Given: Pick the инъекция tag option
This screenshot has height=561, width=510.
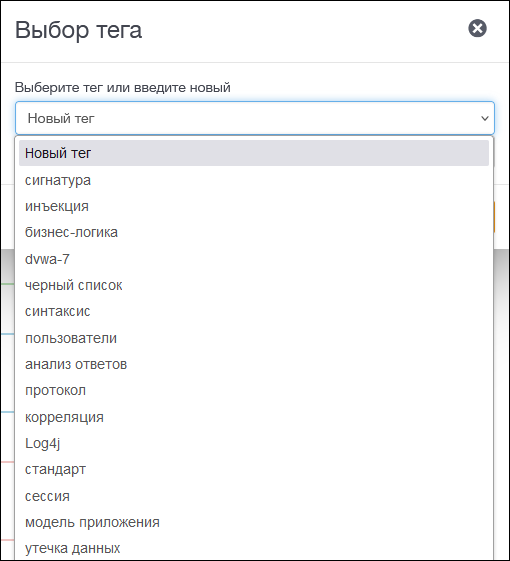Looking at the screenshot, I should pos(254,206).
